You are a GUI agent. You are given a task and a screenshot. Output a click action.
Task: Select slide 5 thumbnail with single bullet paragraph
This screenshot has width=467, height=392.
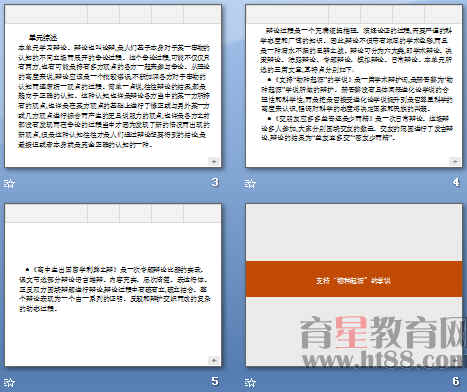pyautogui.click(x=113, y=285)
